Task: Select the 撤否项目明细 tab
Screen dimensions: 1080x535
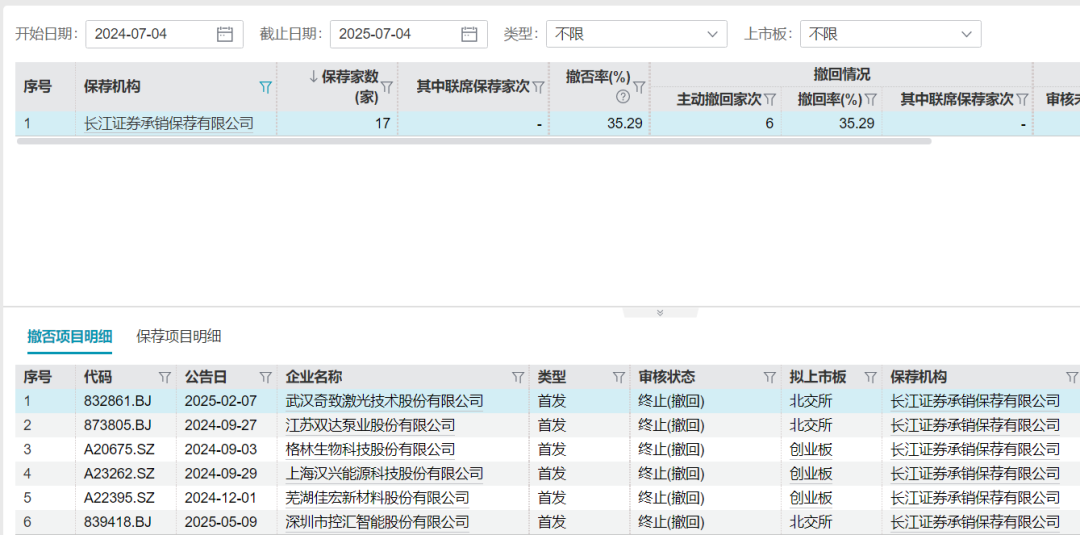Action: click(70, 336)
